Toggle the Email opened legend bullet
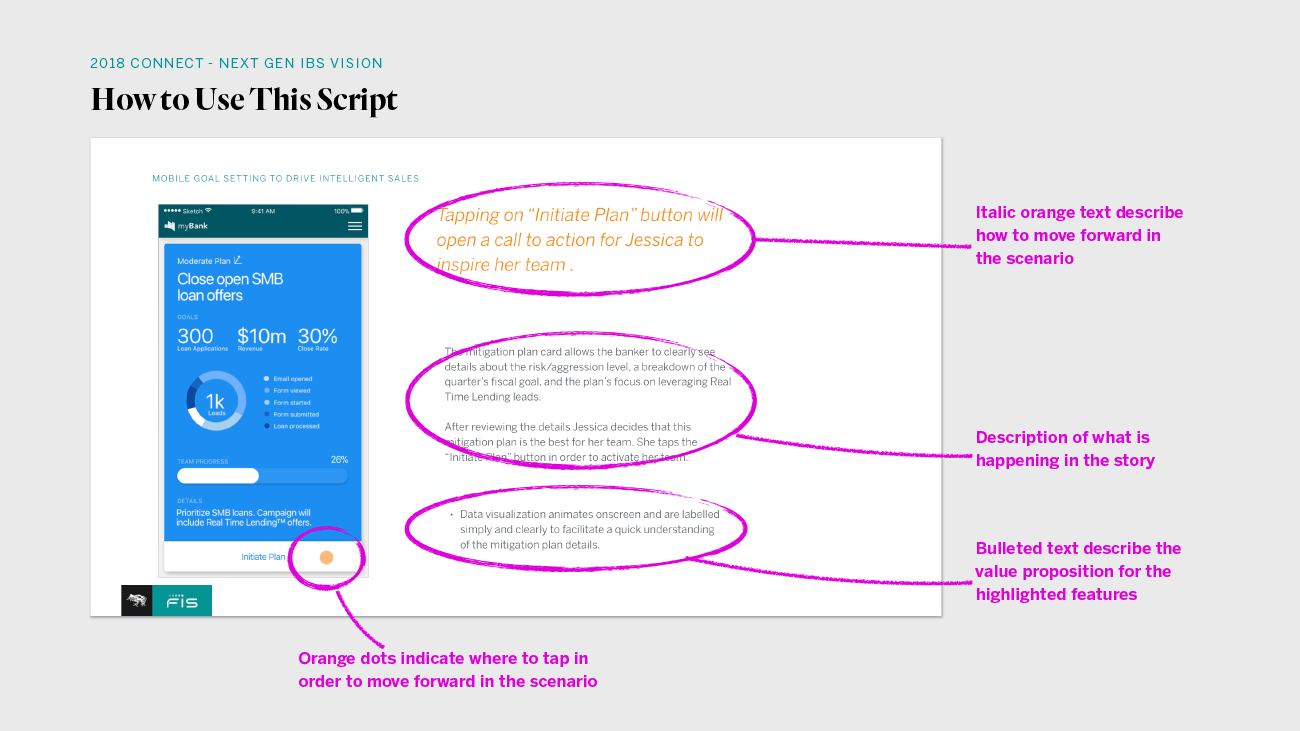Screen dimensions: 1300x731 [x=266, y=379]
